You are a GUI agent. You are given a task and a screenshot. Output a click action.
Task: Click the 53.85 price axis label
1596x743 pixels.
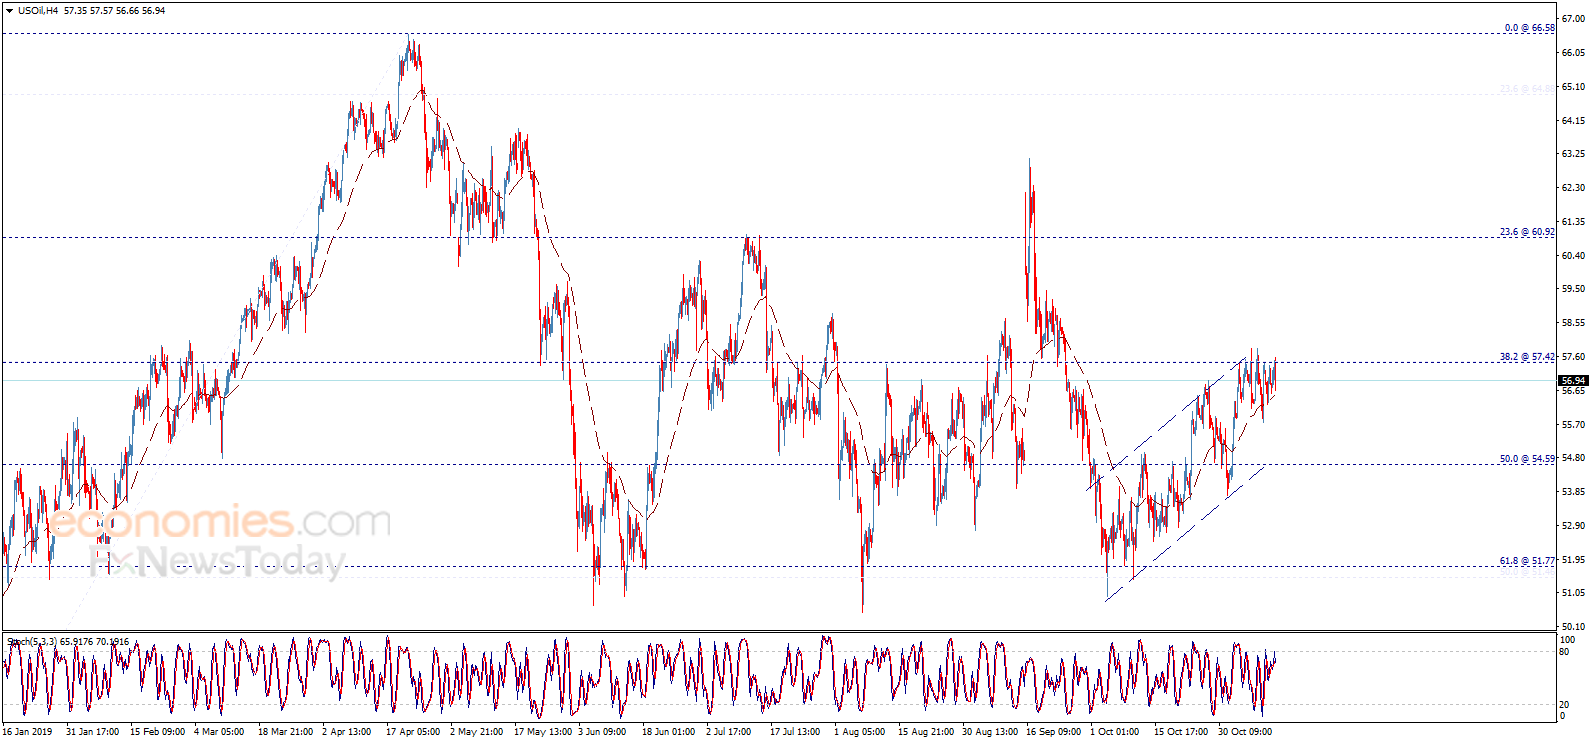pos(1573,492)
